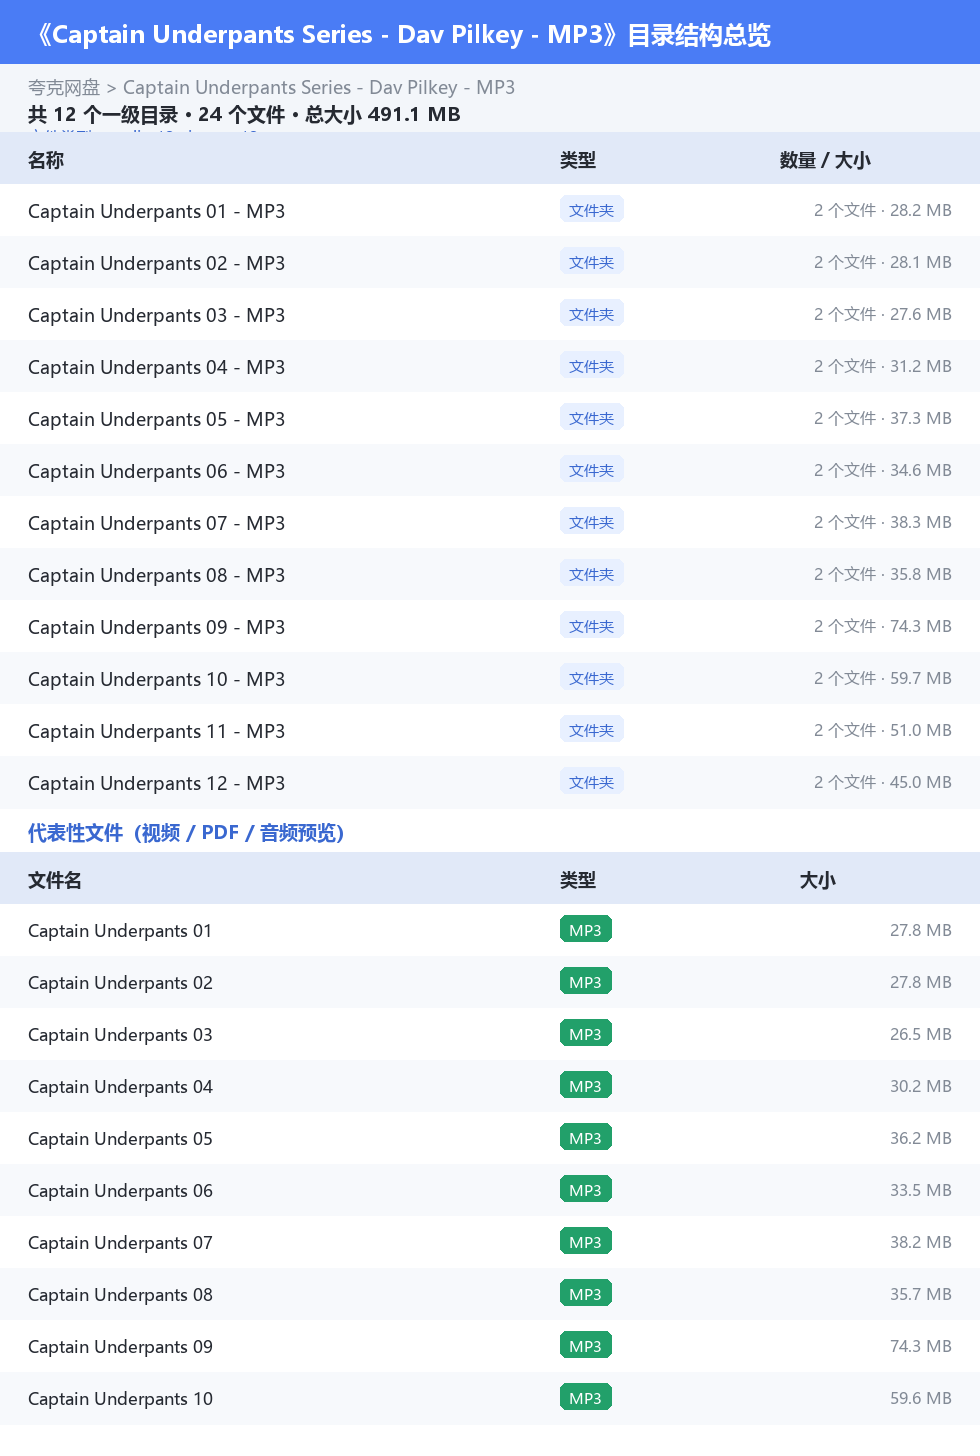The height and width of the screenshot is (1456, 980).
Task: Select the file named 'Captain Underpants 07'
Action: (x=120, y=1243)
